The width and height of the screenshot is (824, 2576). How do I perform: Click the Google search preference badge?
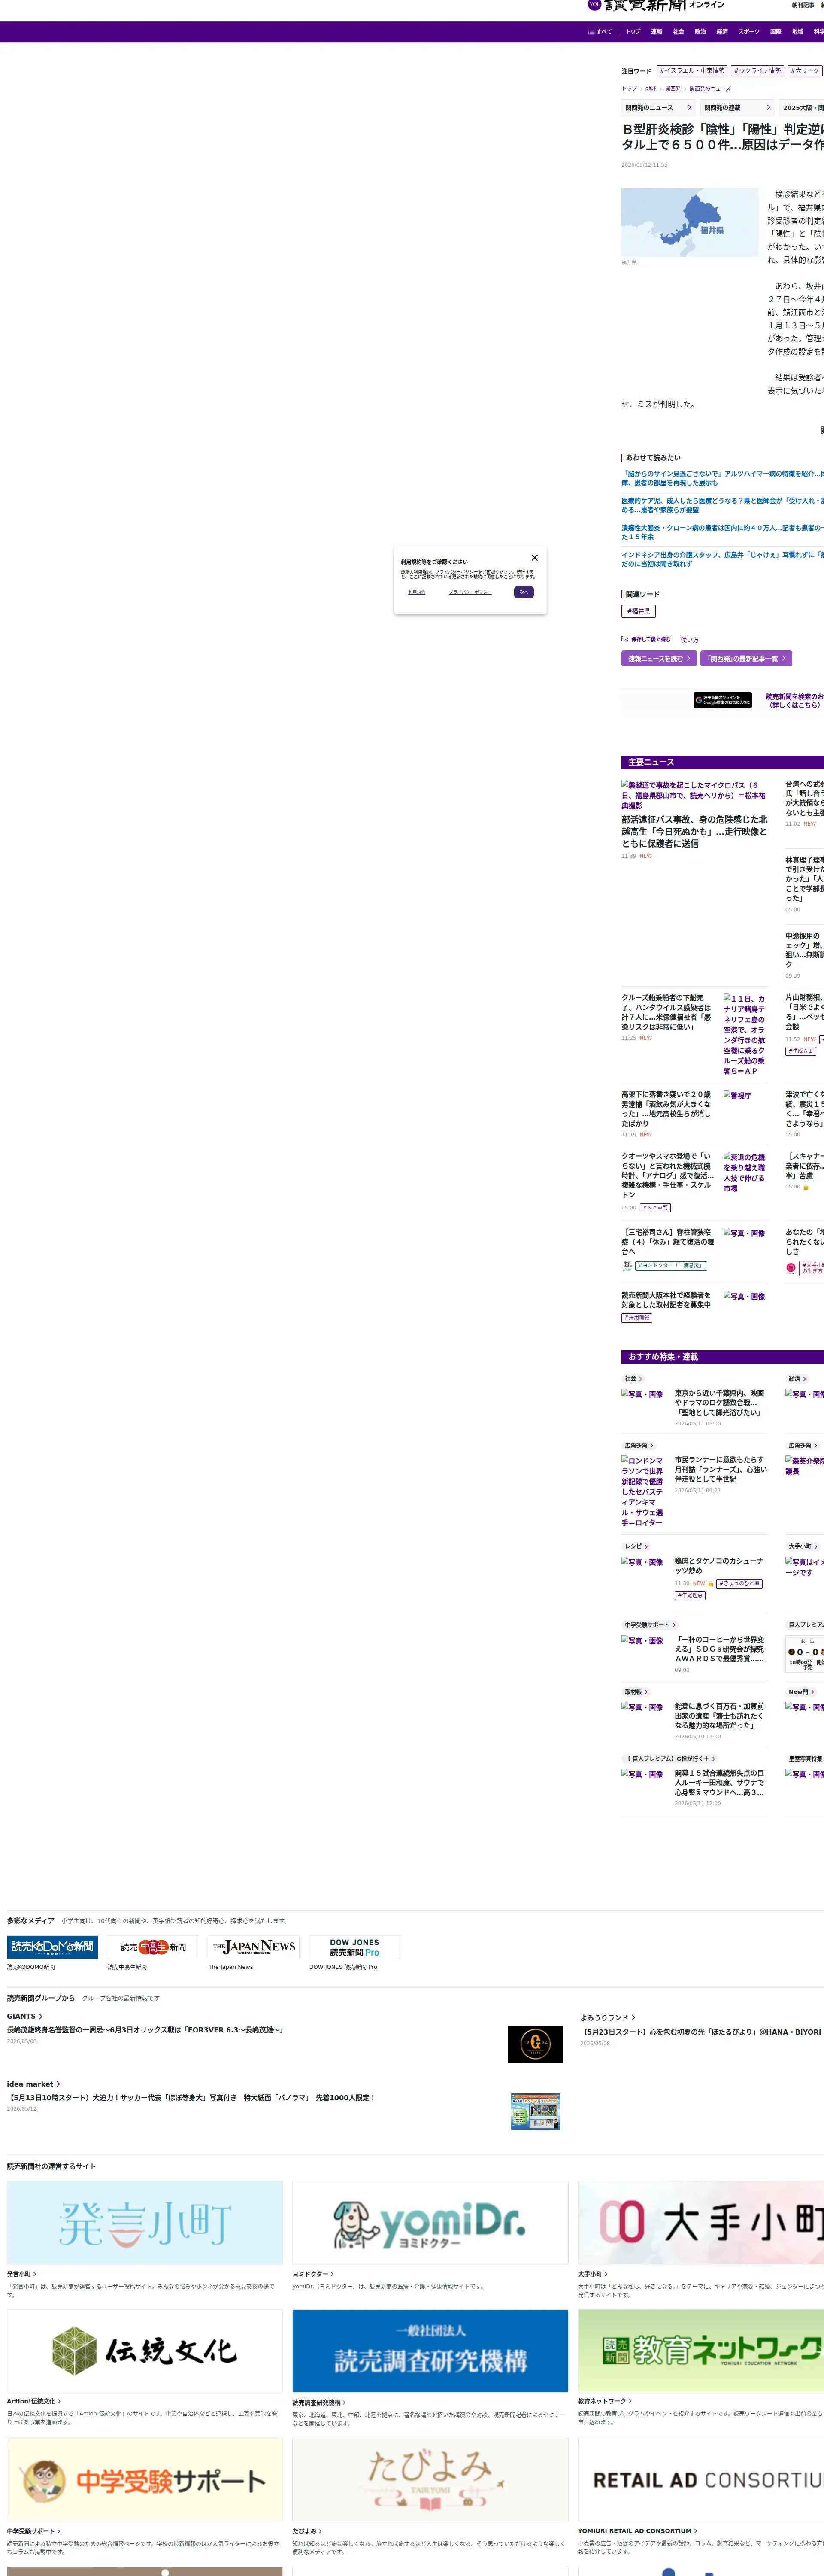pos(722,700)
